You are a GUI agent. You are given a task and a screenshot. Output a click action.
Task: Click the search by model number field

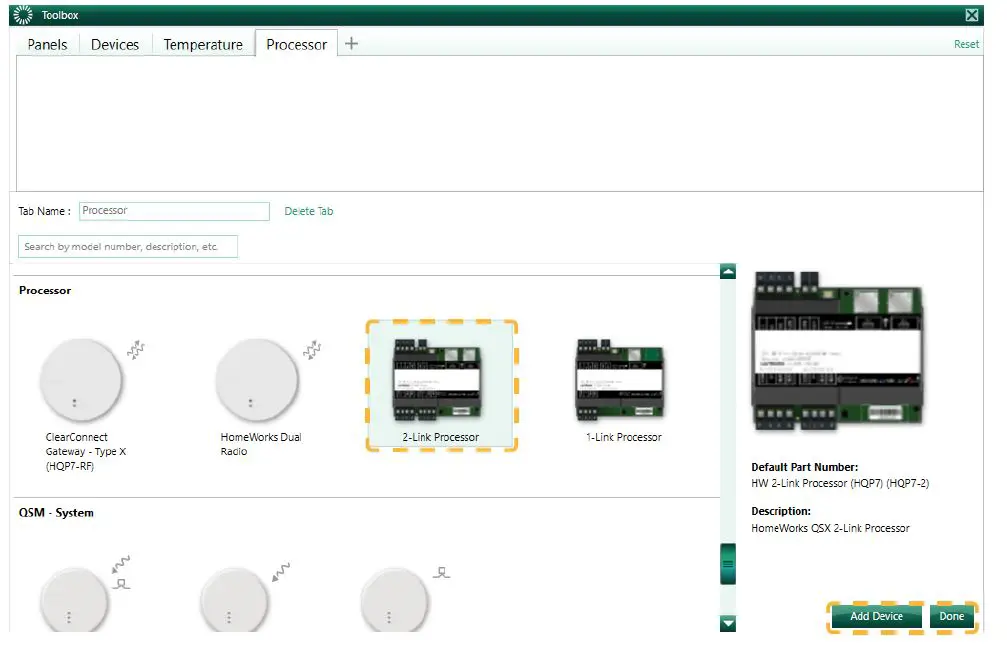pos(127,246)
